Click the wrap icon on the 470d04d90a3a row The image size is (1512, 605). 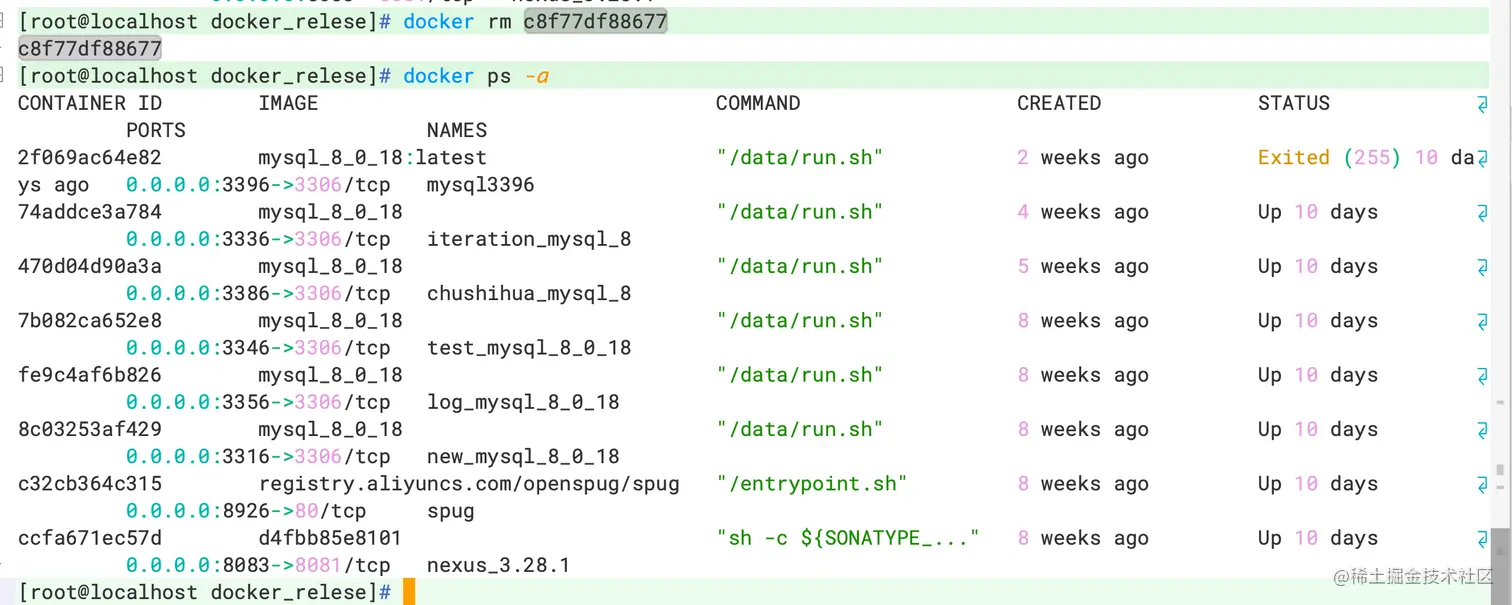coord(1482,267)
